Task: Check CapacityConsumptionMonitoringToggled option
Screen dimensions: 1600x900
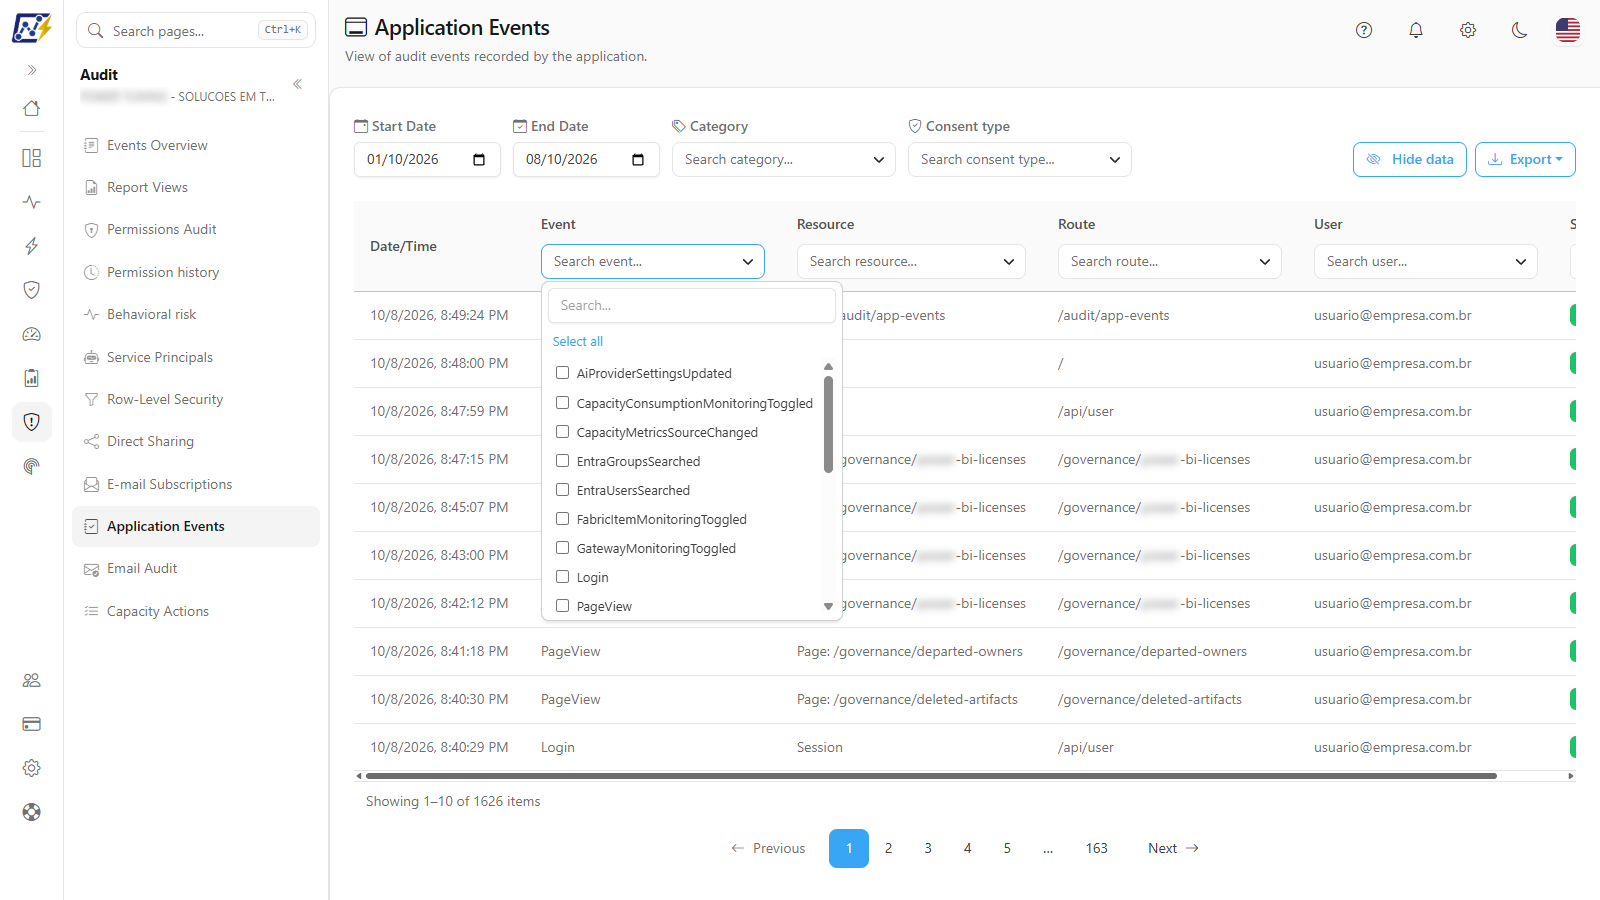Action: tap(563, 403)
